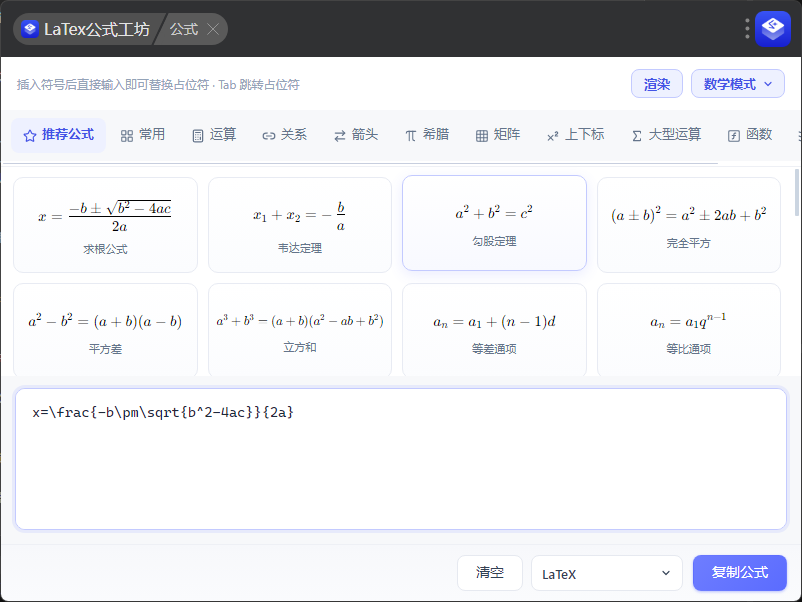The height and width of the screenshot is (602, 802).
Task: Show the 箭头 arrows tab
Action: coord(355,135)
